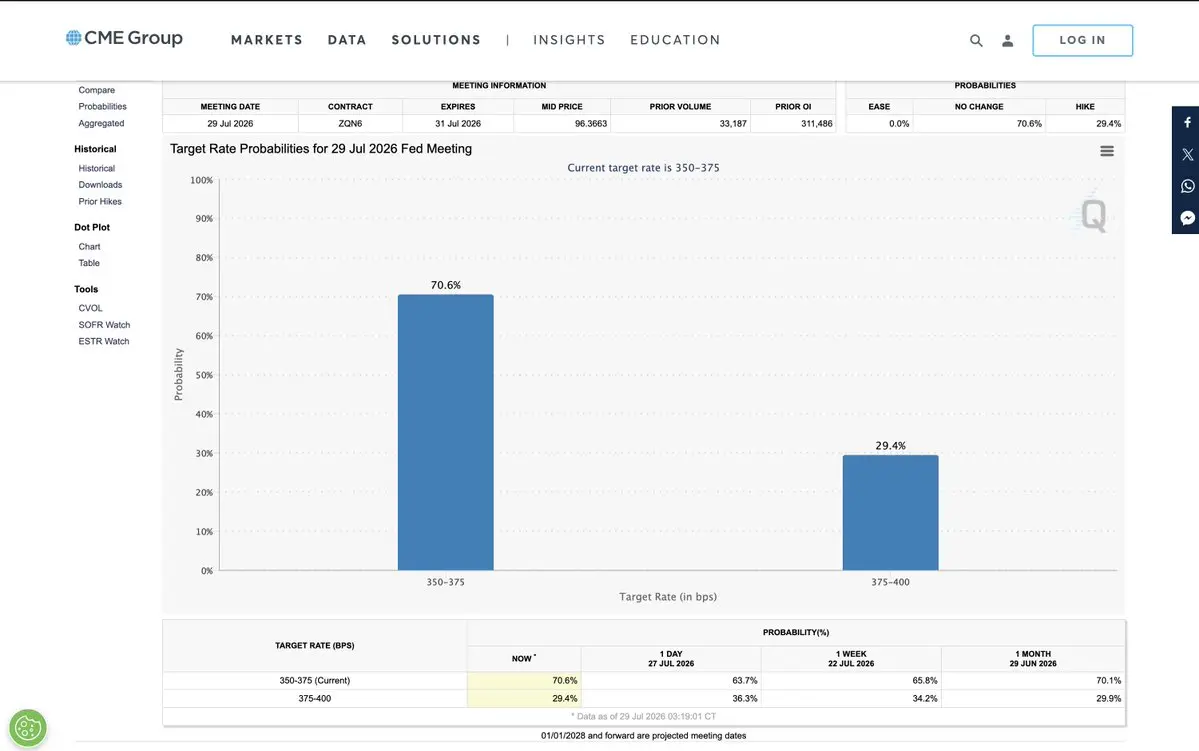Expand the Solutions navigation menu
Image resolution: width=1199 pixels, height=751 pixels.
coord(436,40)
